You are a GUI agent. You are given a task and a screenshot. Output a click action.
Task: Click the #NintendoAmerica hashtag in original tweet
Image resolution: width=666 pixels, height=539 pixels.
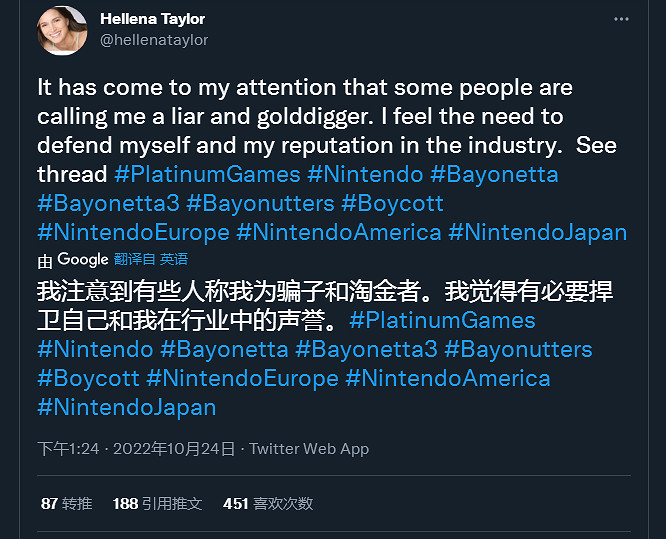coord(339,232)
